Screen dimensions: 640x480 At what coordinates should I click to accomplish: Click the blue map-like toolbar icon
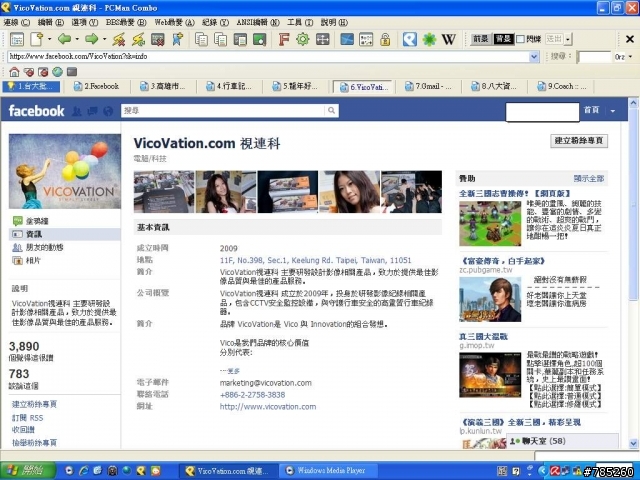tap(347, 39)
